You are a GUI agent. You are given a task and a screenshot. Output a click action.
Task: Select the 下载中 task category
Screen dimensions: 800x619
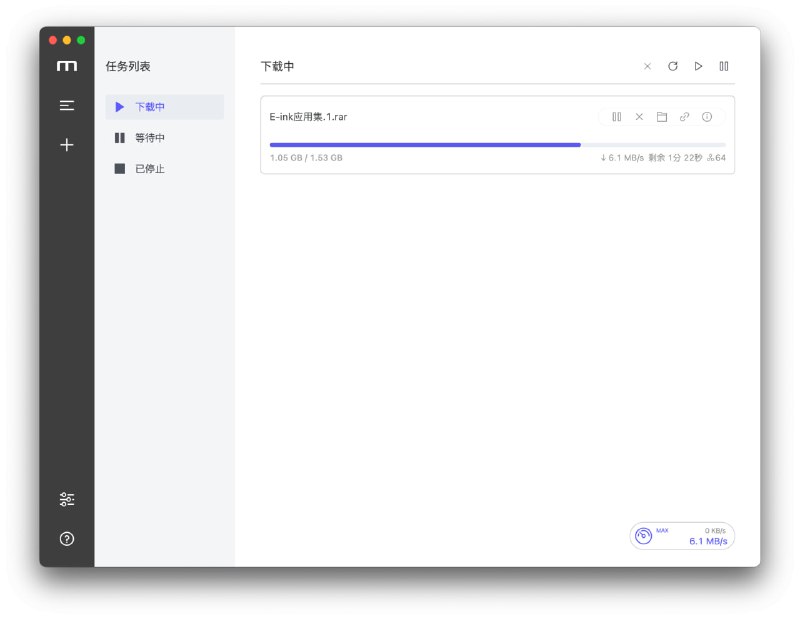[164, 107]
